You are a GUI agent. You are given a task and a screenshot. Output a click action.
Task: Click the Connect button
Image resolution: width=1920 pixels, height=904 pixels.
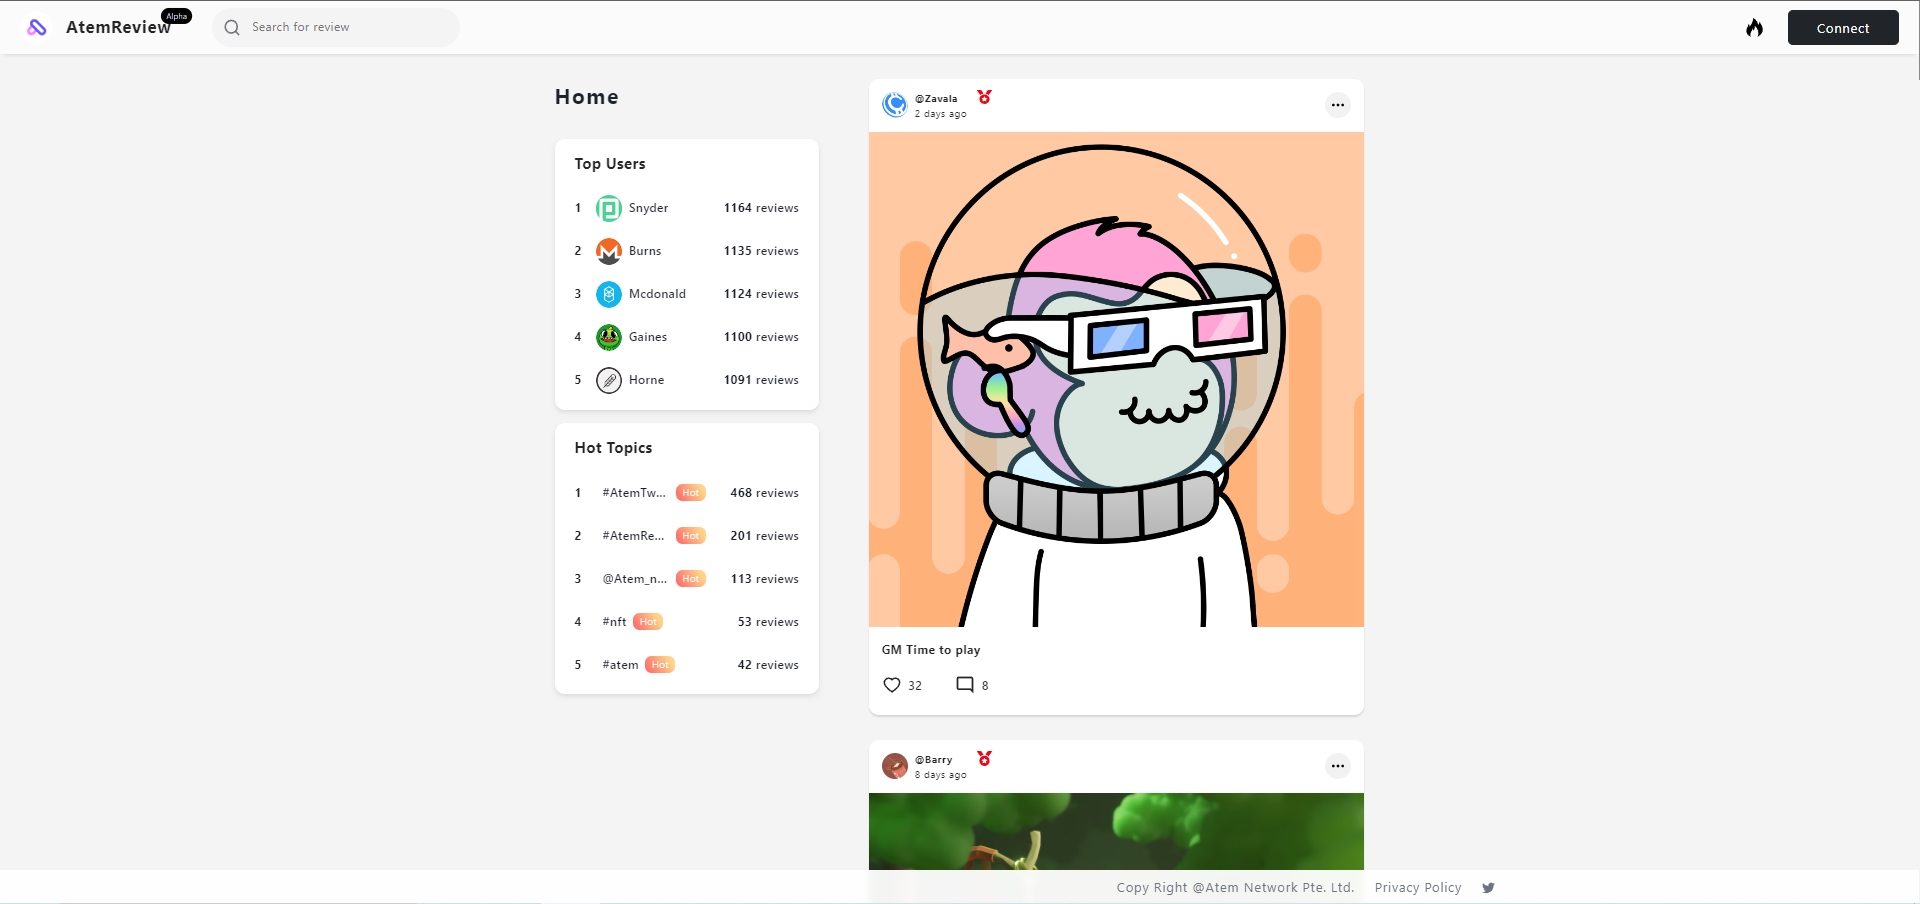click(x=1843, y=28)
